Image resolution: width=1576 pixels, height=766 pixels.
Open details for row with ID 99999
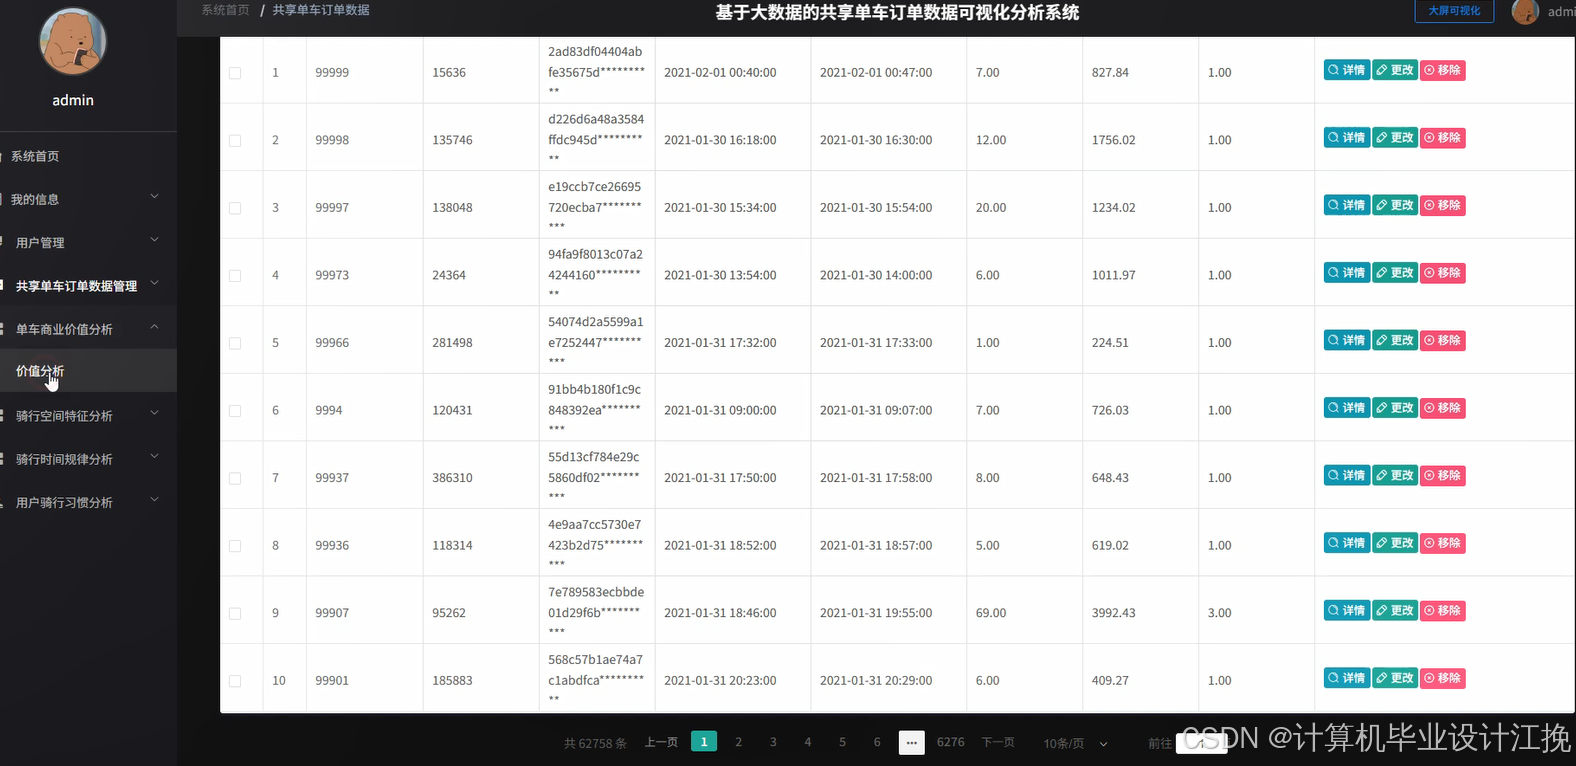pyautogui.click(x=1346, y=70)
